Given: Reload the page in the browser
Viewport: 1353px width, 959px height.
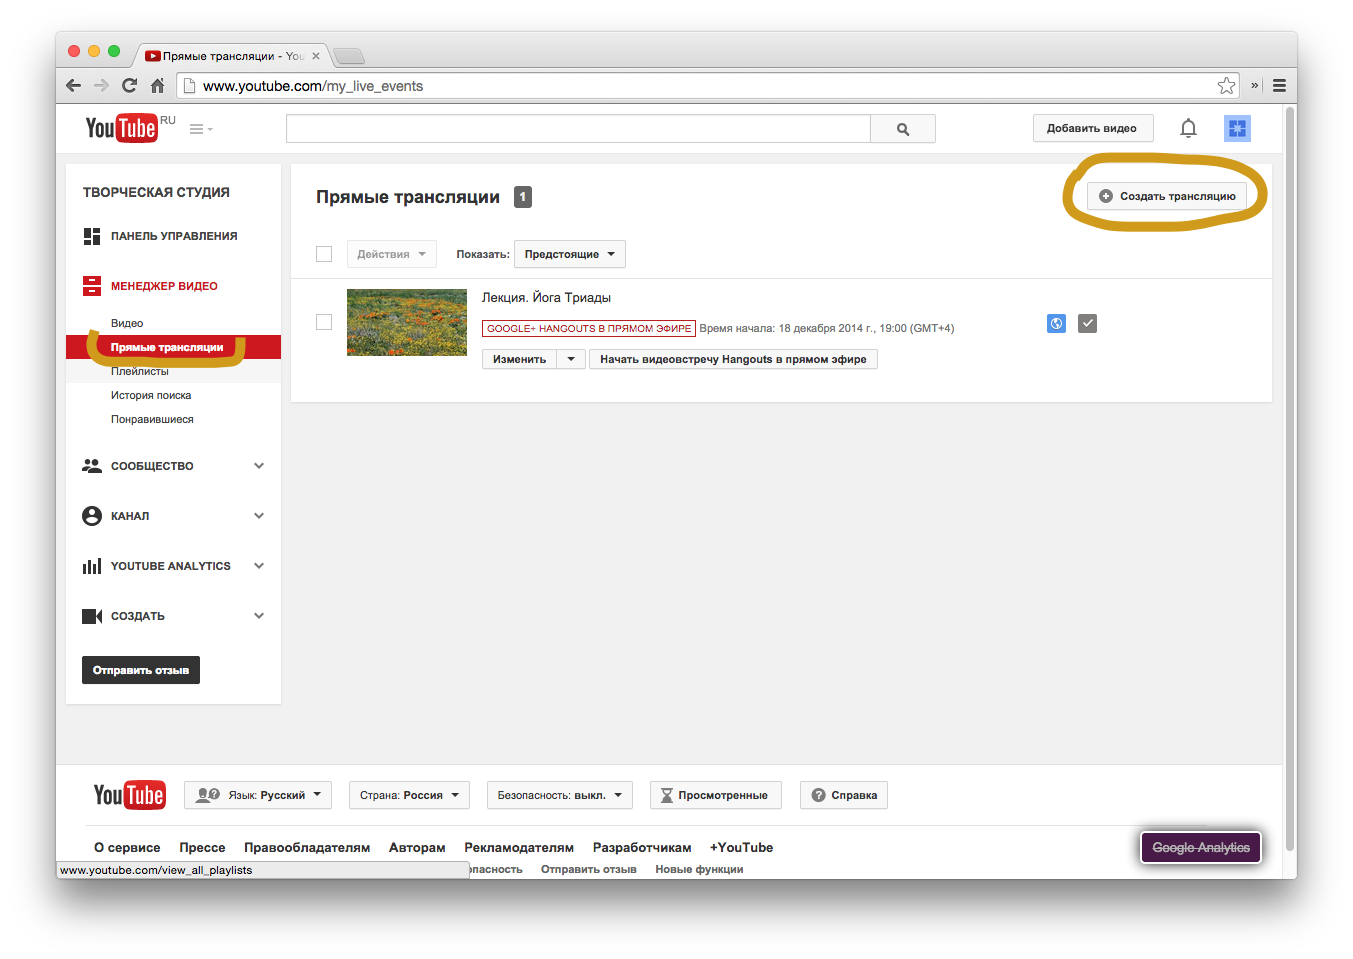Looking at the screenshot, I should click(x=129, y=86).
